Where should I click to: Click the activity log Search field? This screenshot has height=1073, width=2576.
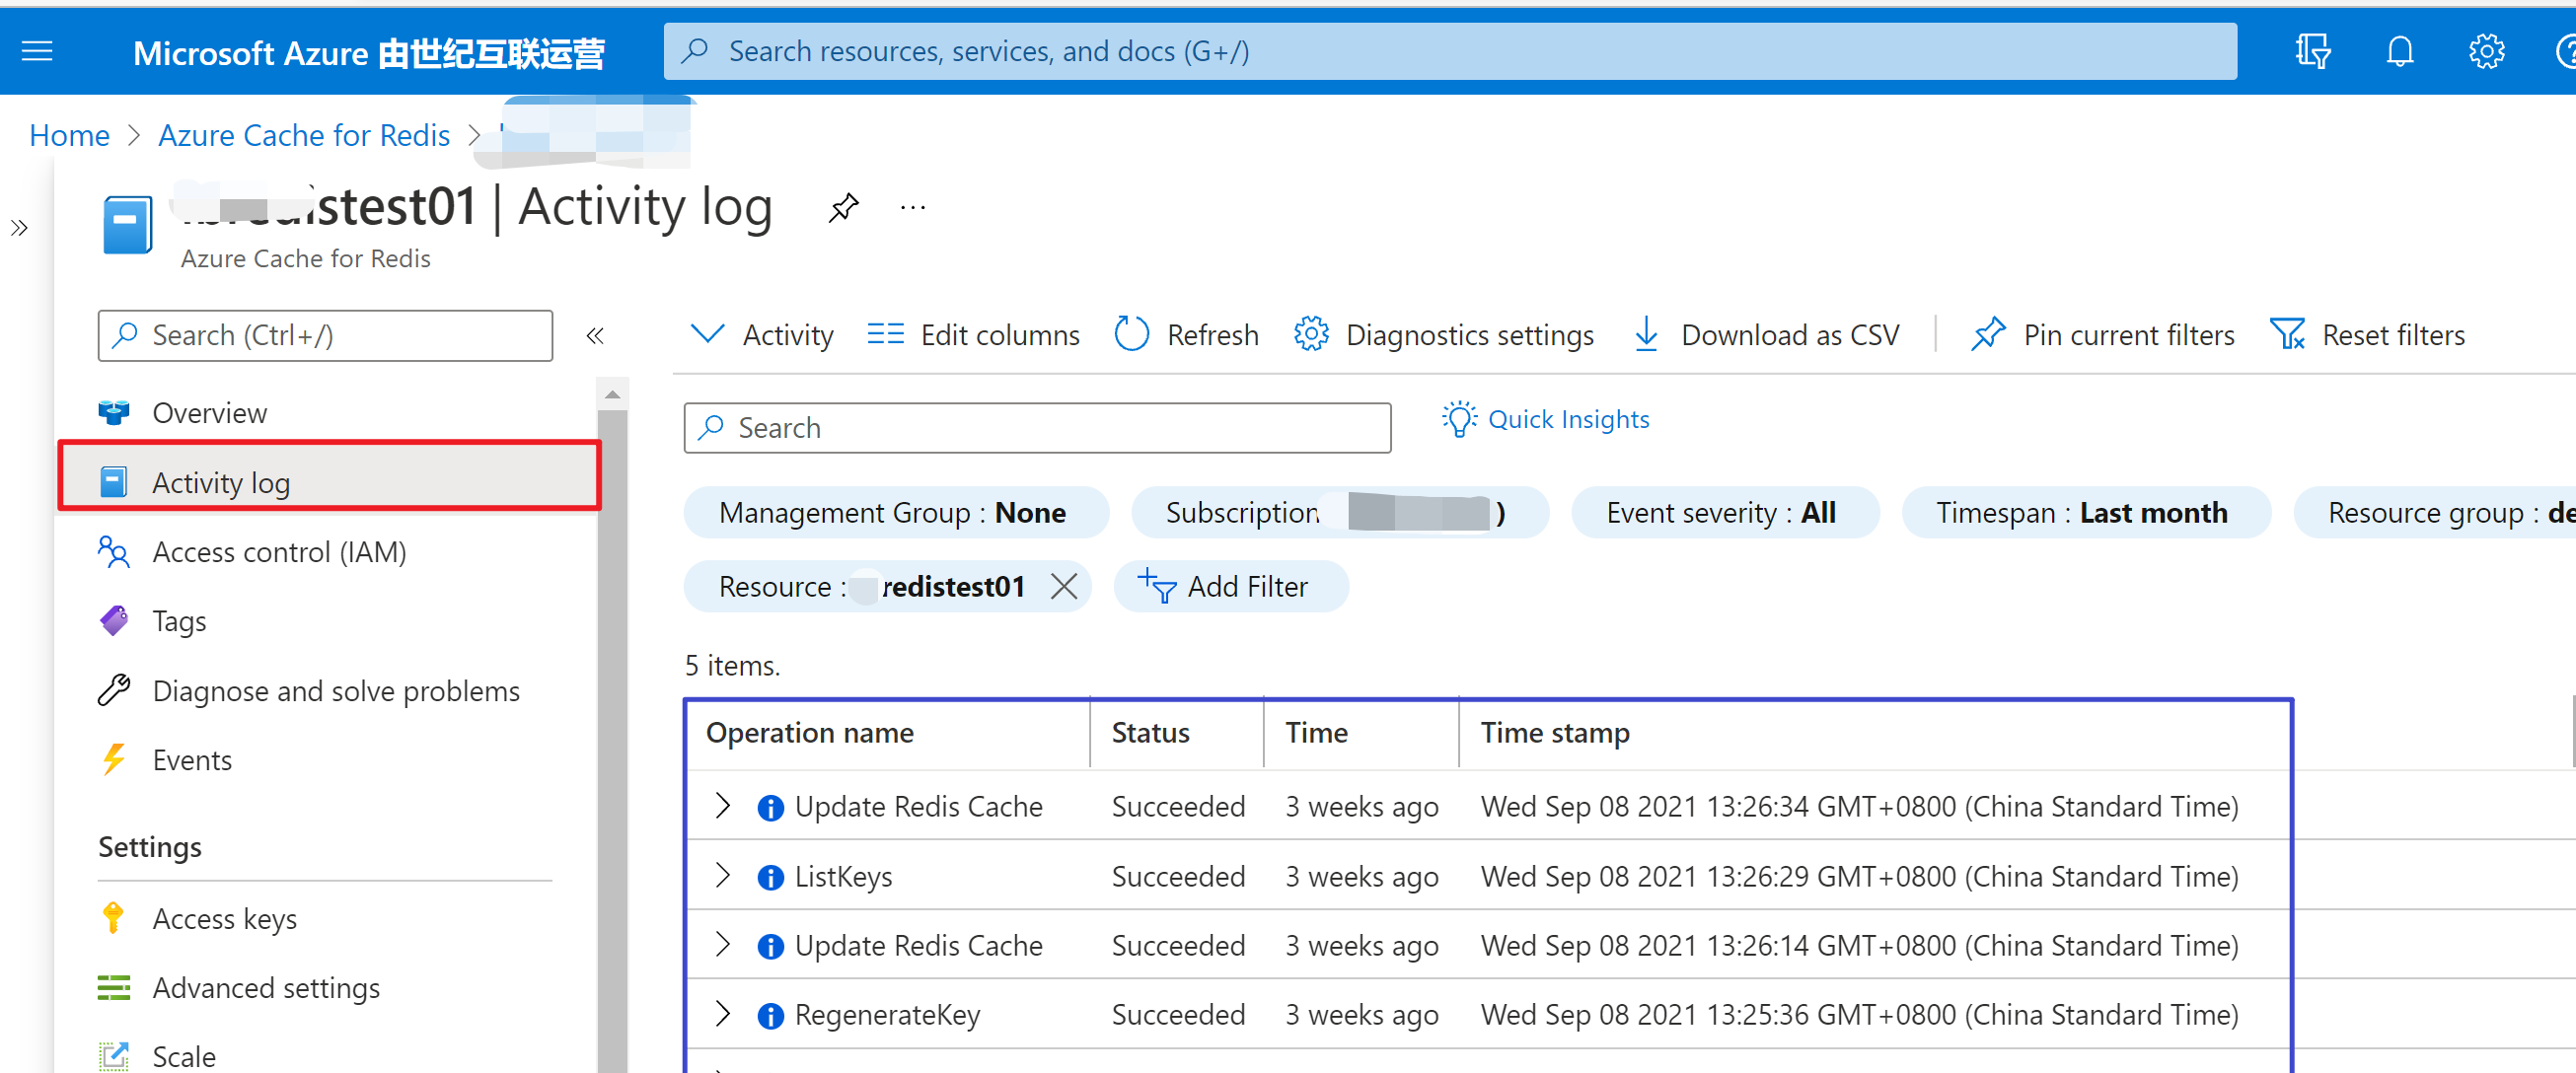1037,428
